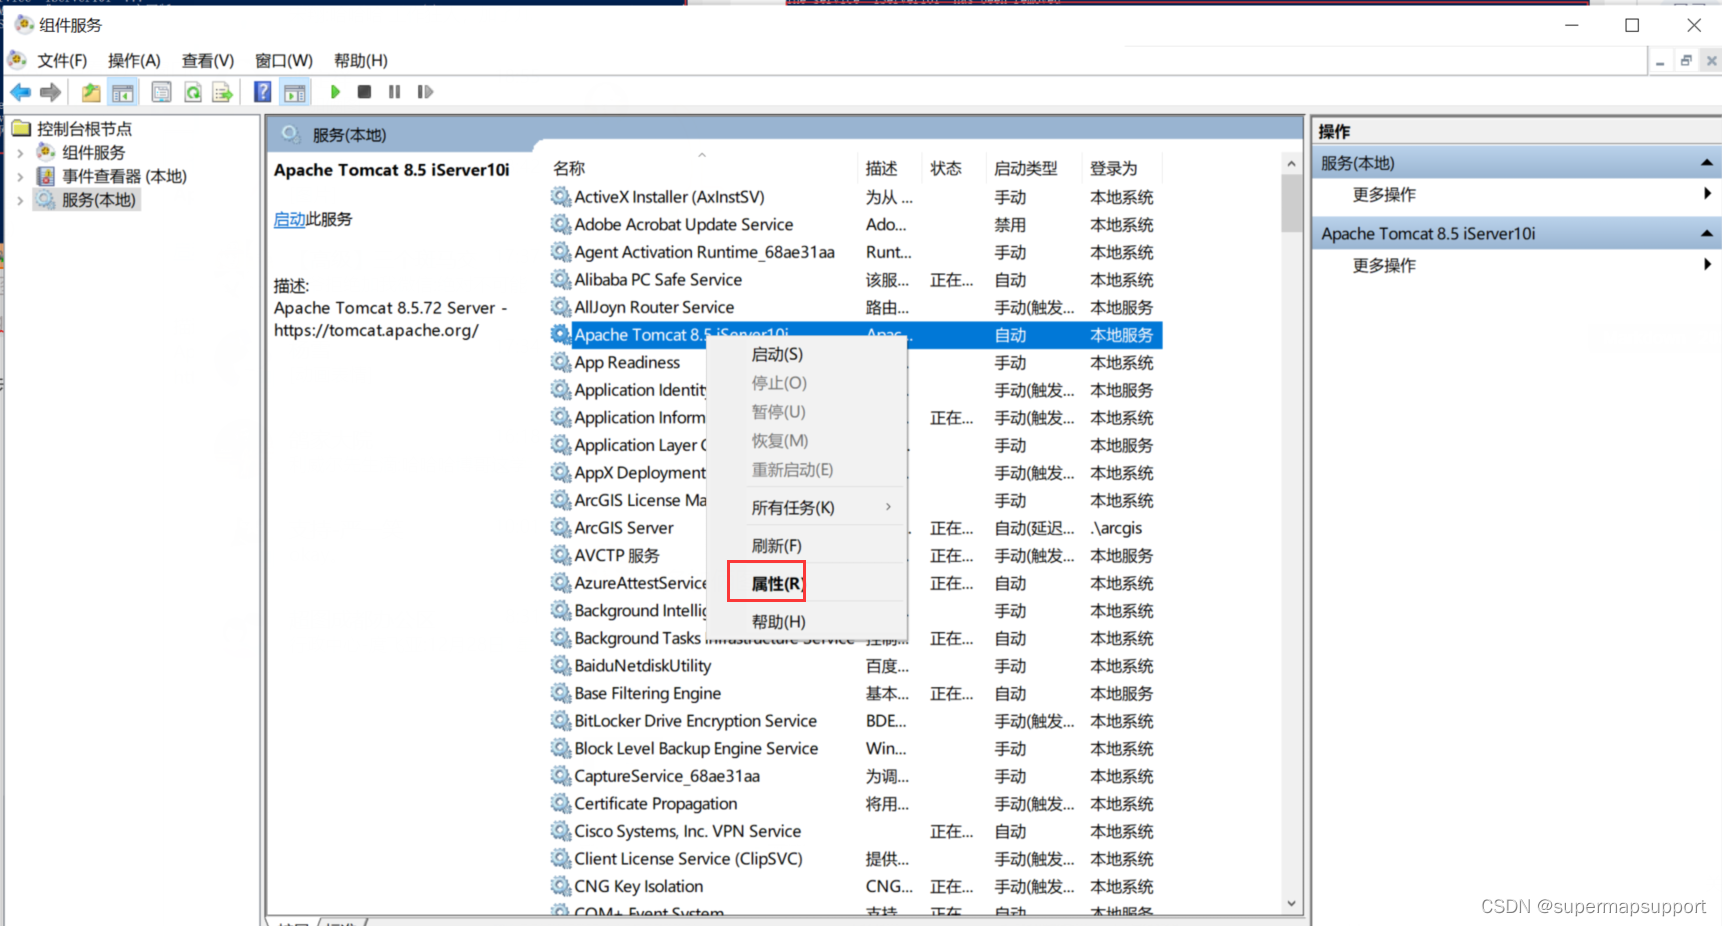Select gear icon of Alibaba PC Safe Service
The image size is (1722, 926).
pyautogui.click(x=561, y=280)
